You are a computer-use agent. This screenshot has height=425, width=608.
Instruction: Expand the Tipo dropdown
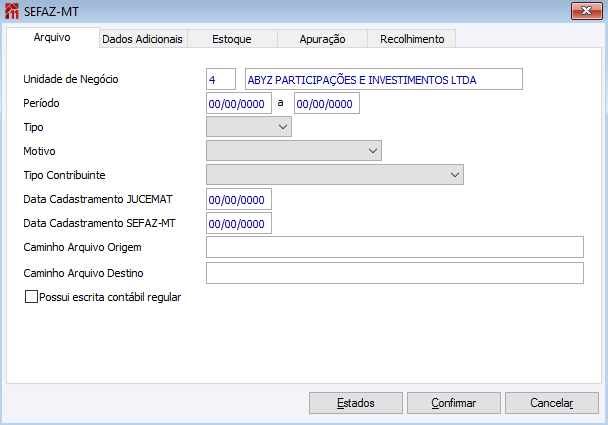[x=249, y=127]
